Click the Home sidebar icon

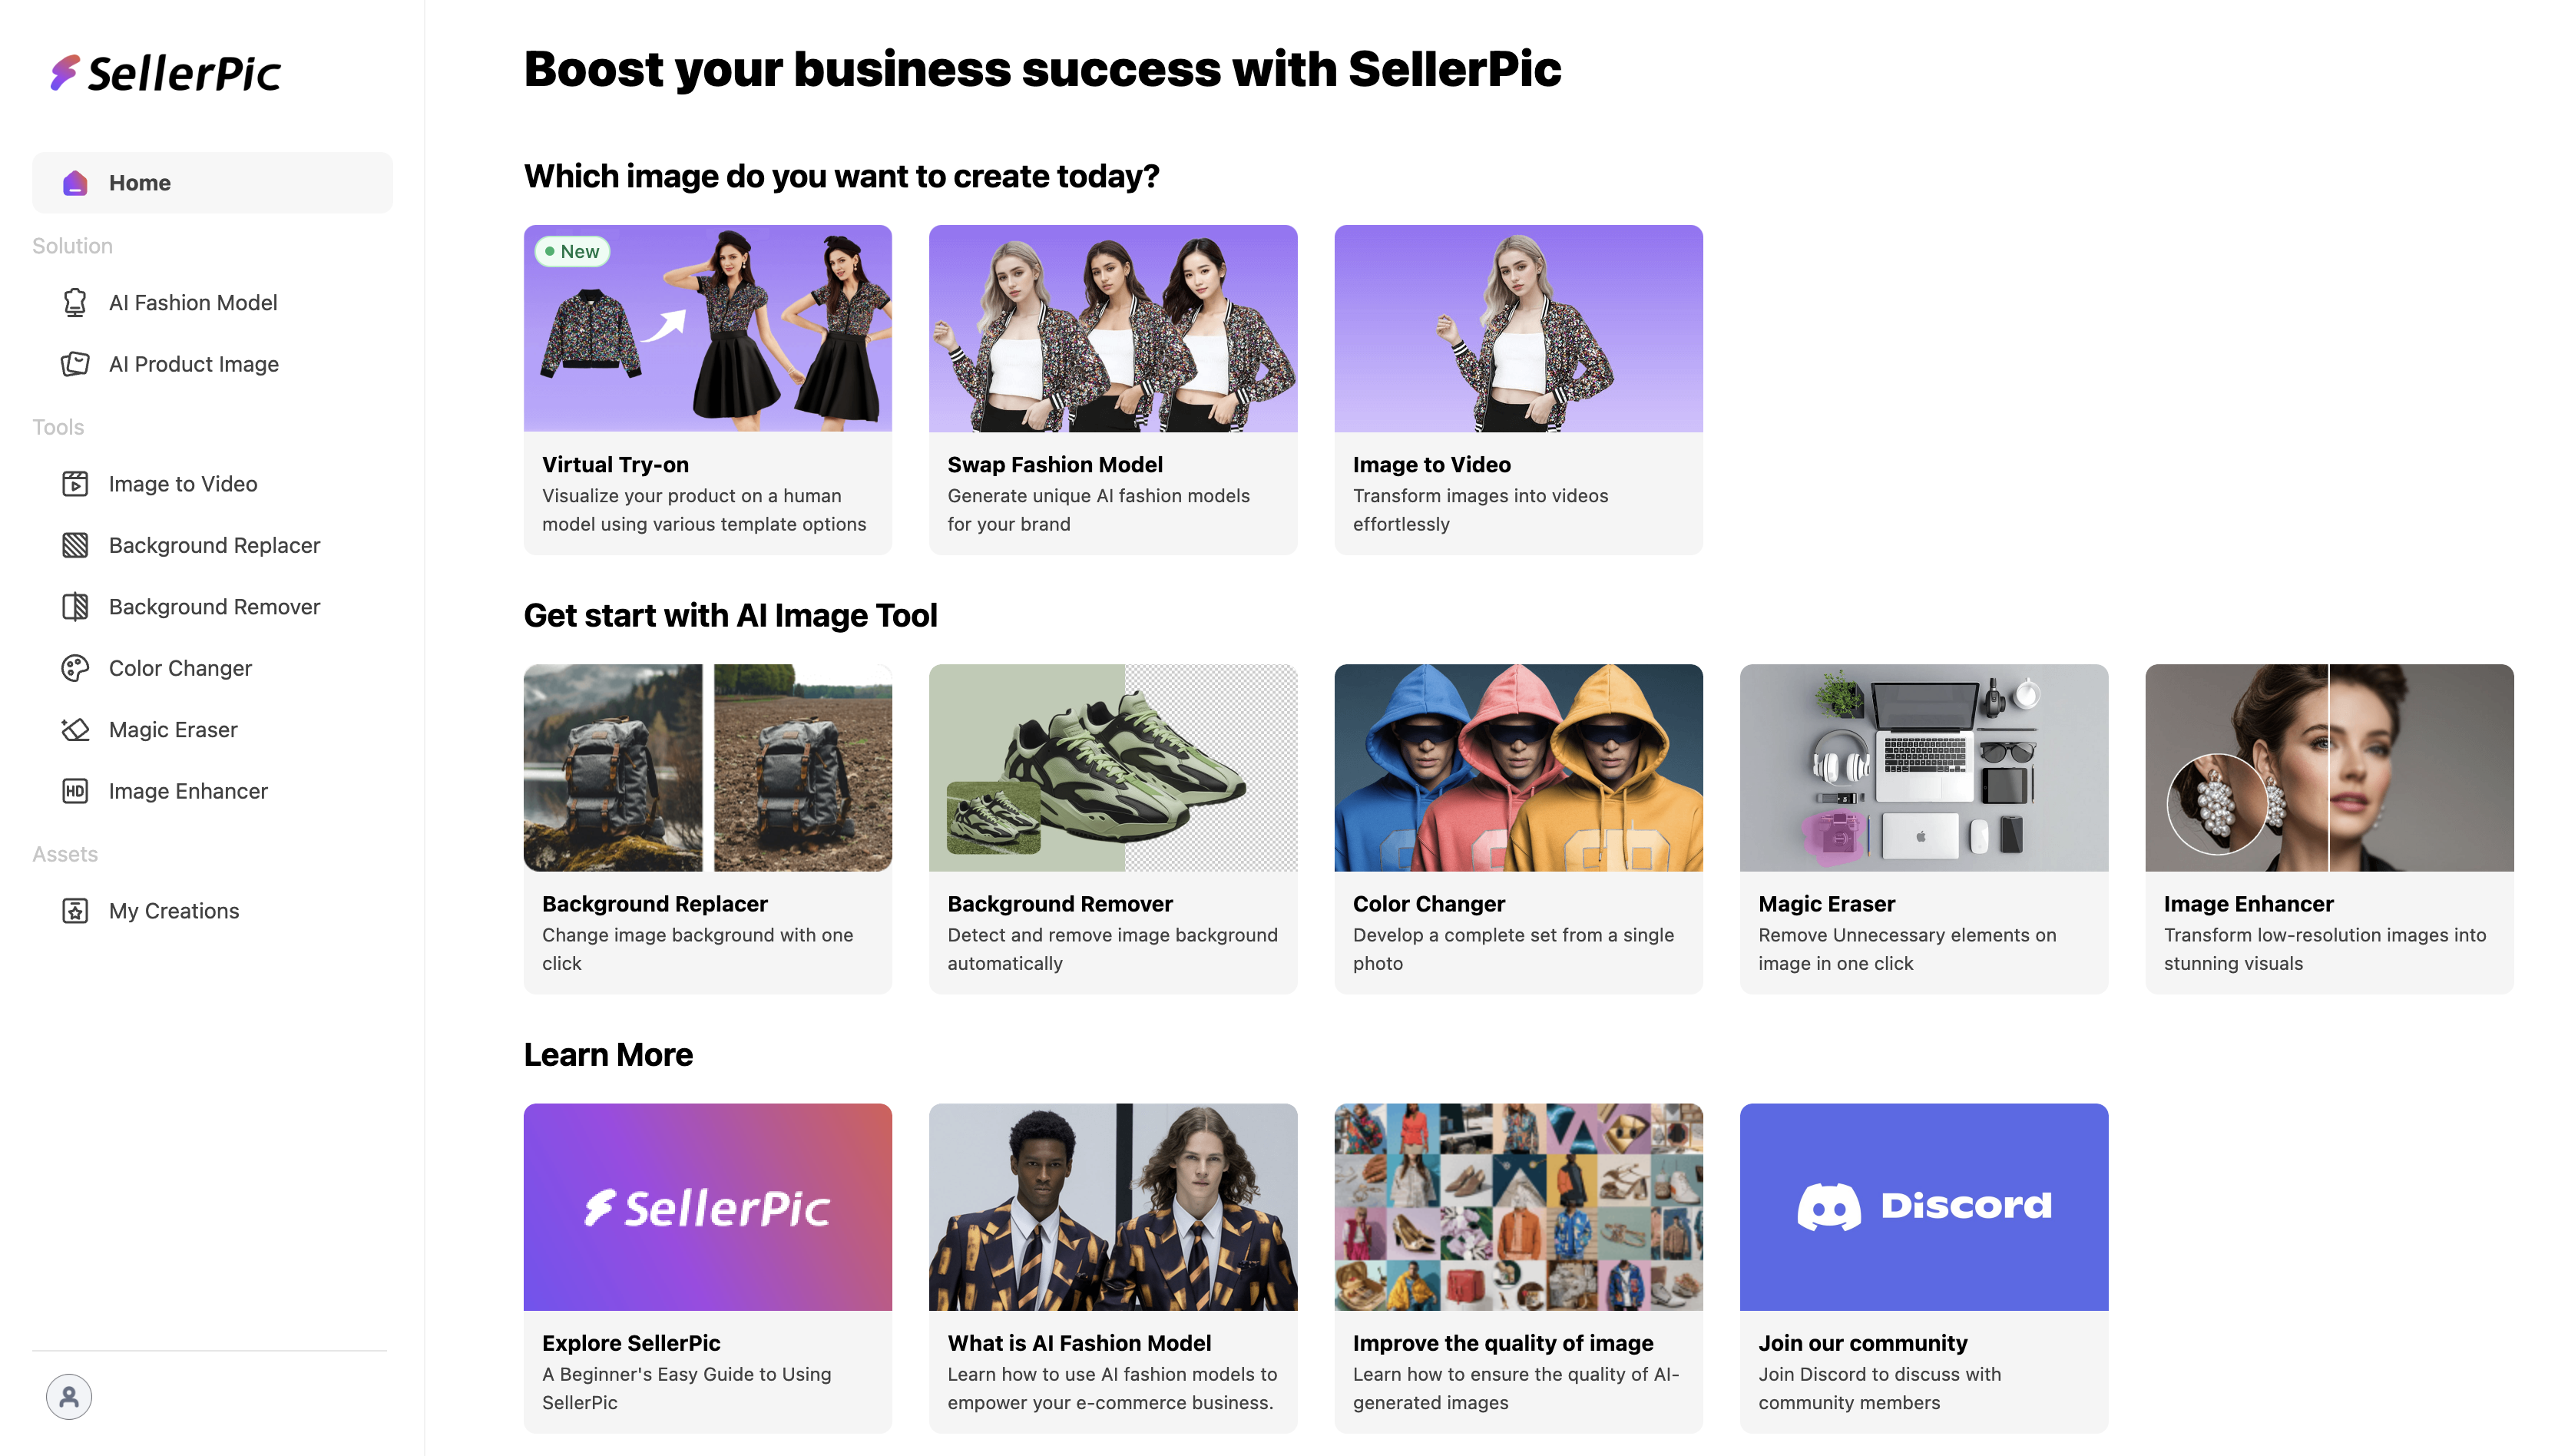[x=75, y=183]
